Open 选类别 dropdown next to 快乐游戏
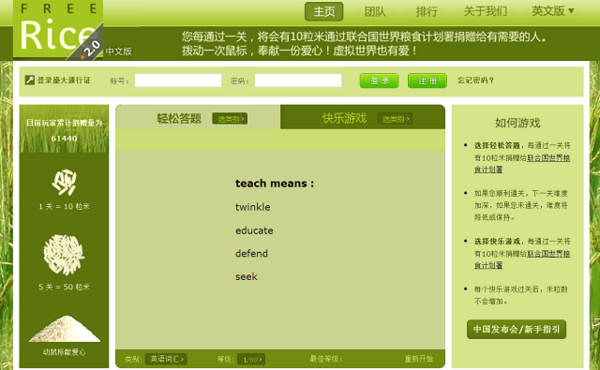 click(x=395, y=119)
